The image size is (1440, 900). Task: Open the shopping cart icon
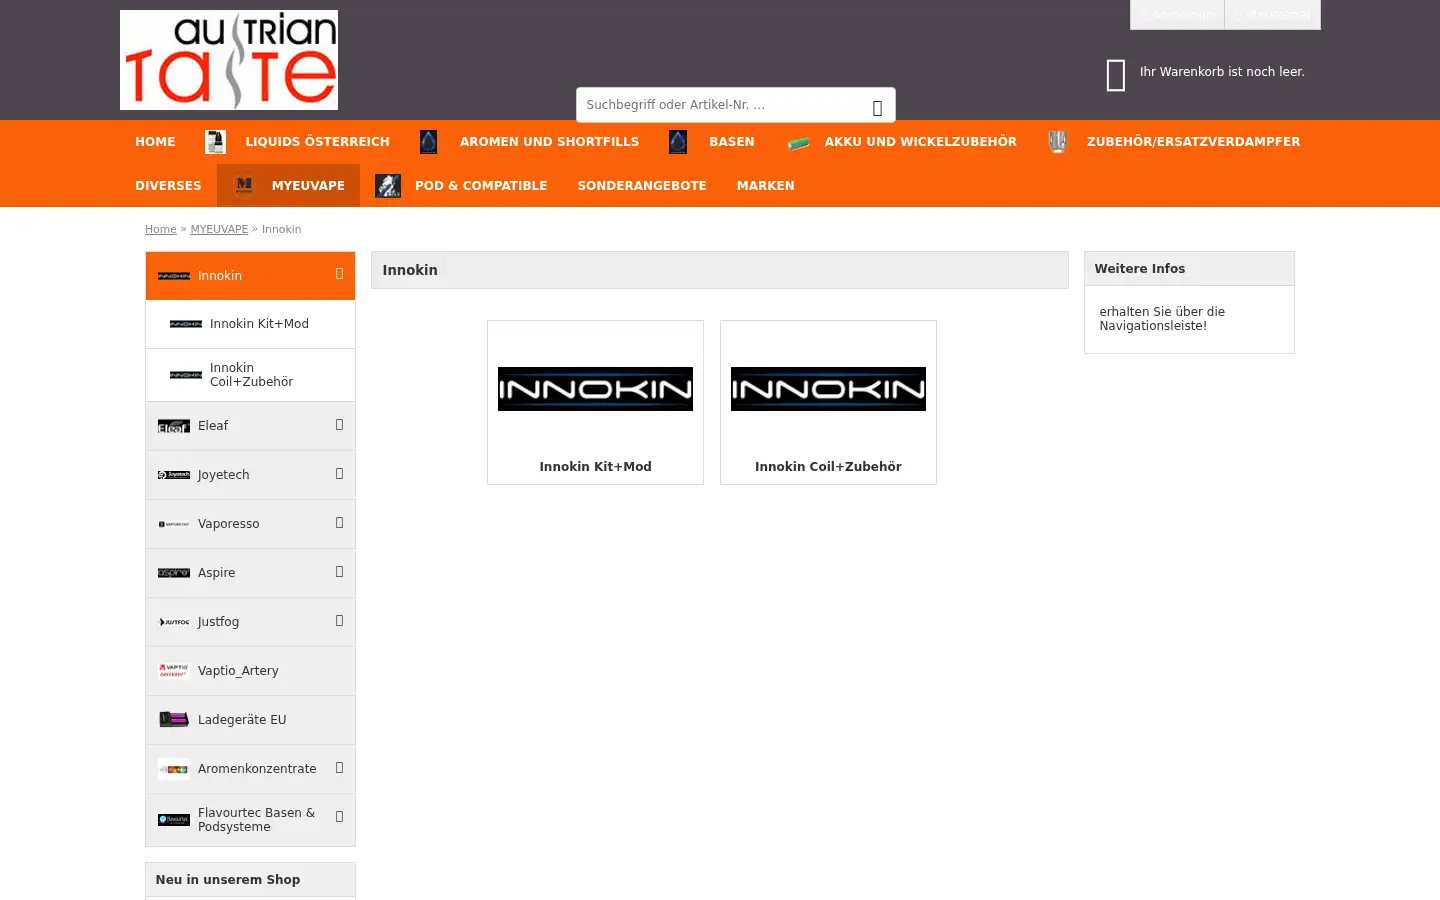[1116, 75]
